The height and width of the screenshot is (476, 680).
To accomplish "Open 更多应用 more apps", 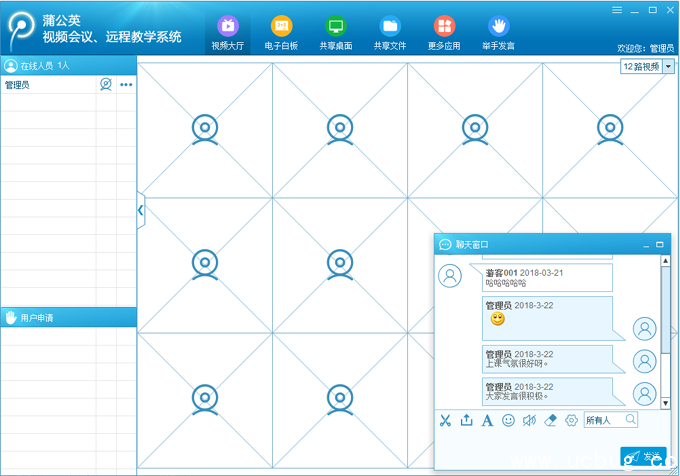I will click(444, 31).
